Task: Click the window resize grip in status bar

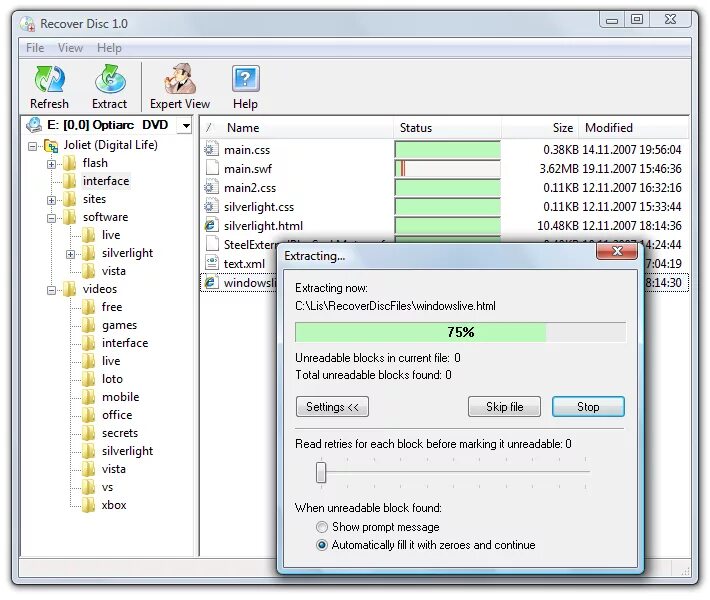Action: tap(684, 570)
